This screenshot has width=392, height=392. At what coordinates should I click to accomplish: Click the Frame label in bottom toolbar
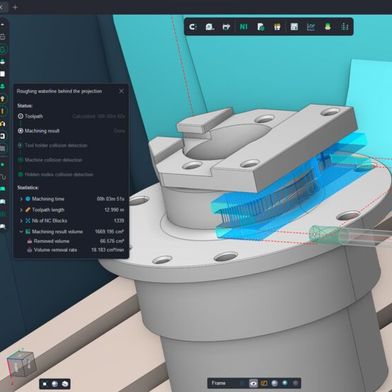click(219, 383)
